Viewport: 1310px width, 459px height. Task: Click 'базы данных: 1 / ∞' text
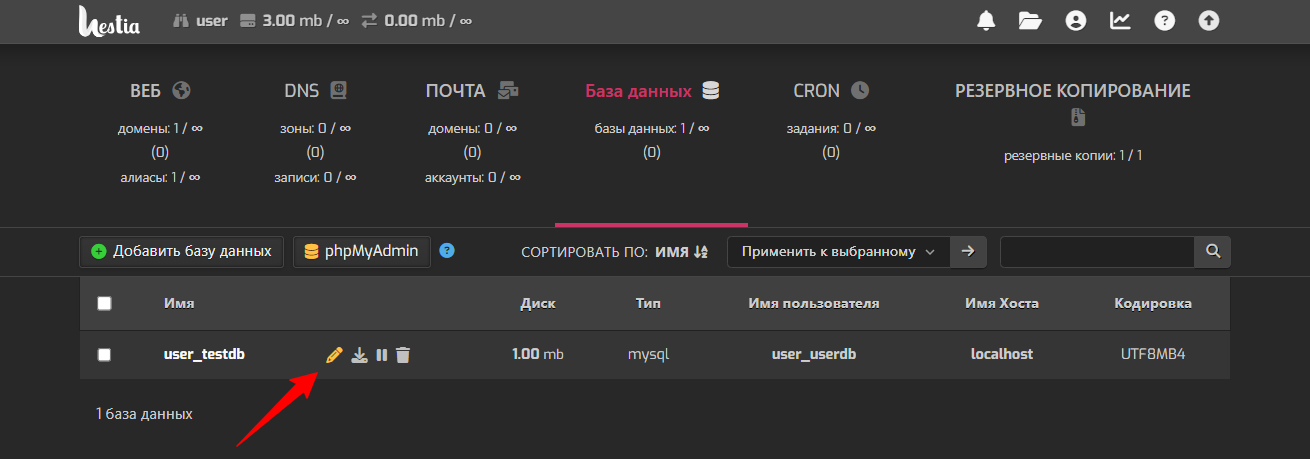[652, 128]
